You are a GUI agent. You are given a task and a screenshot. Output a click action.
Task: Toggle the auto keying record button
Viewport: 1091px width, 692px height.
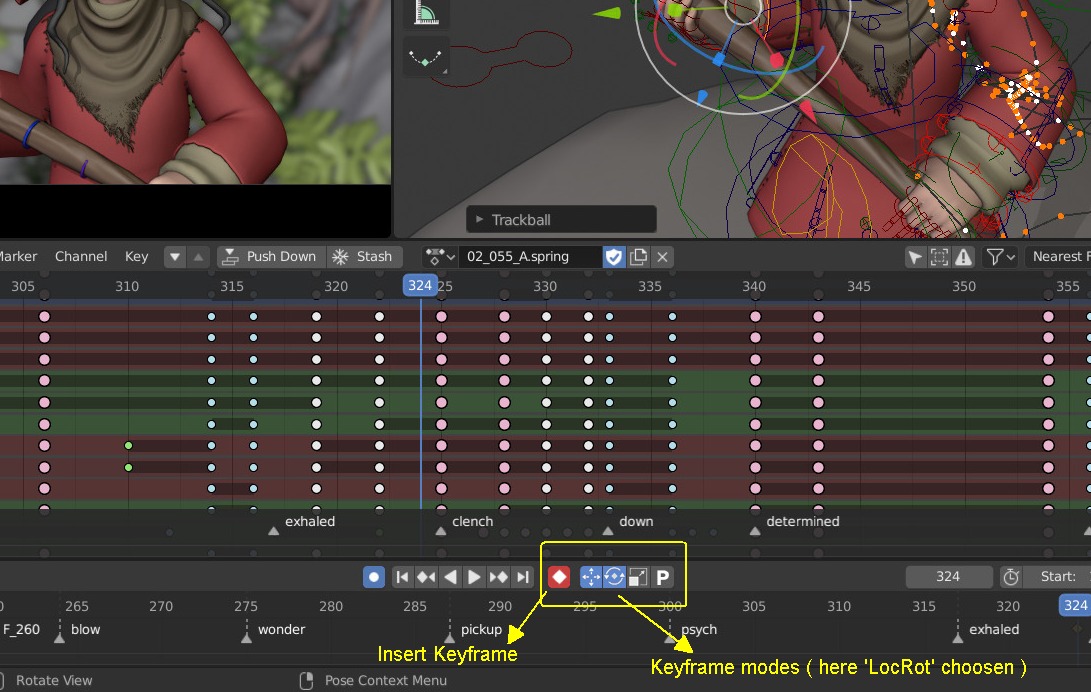pos(374,577)
